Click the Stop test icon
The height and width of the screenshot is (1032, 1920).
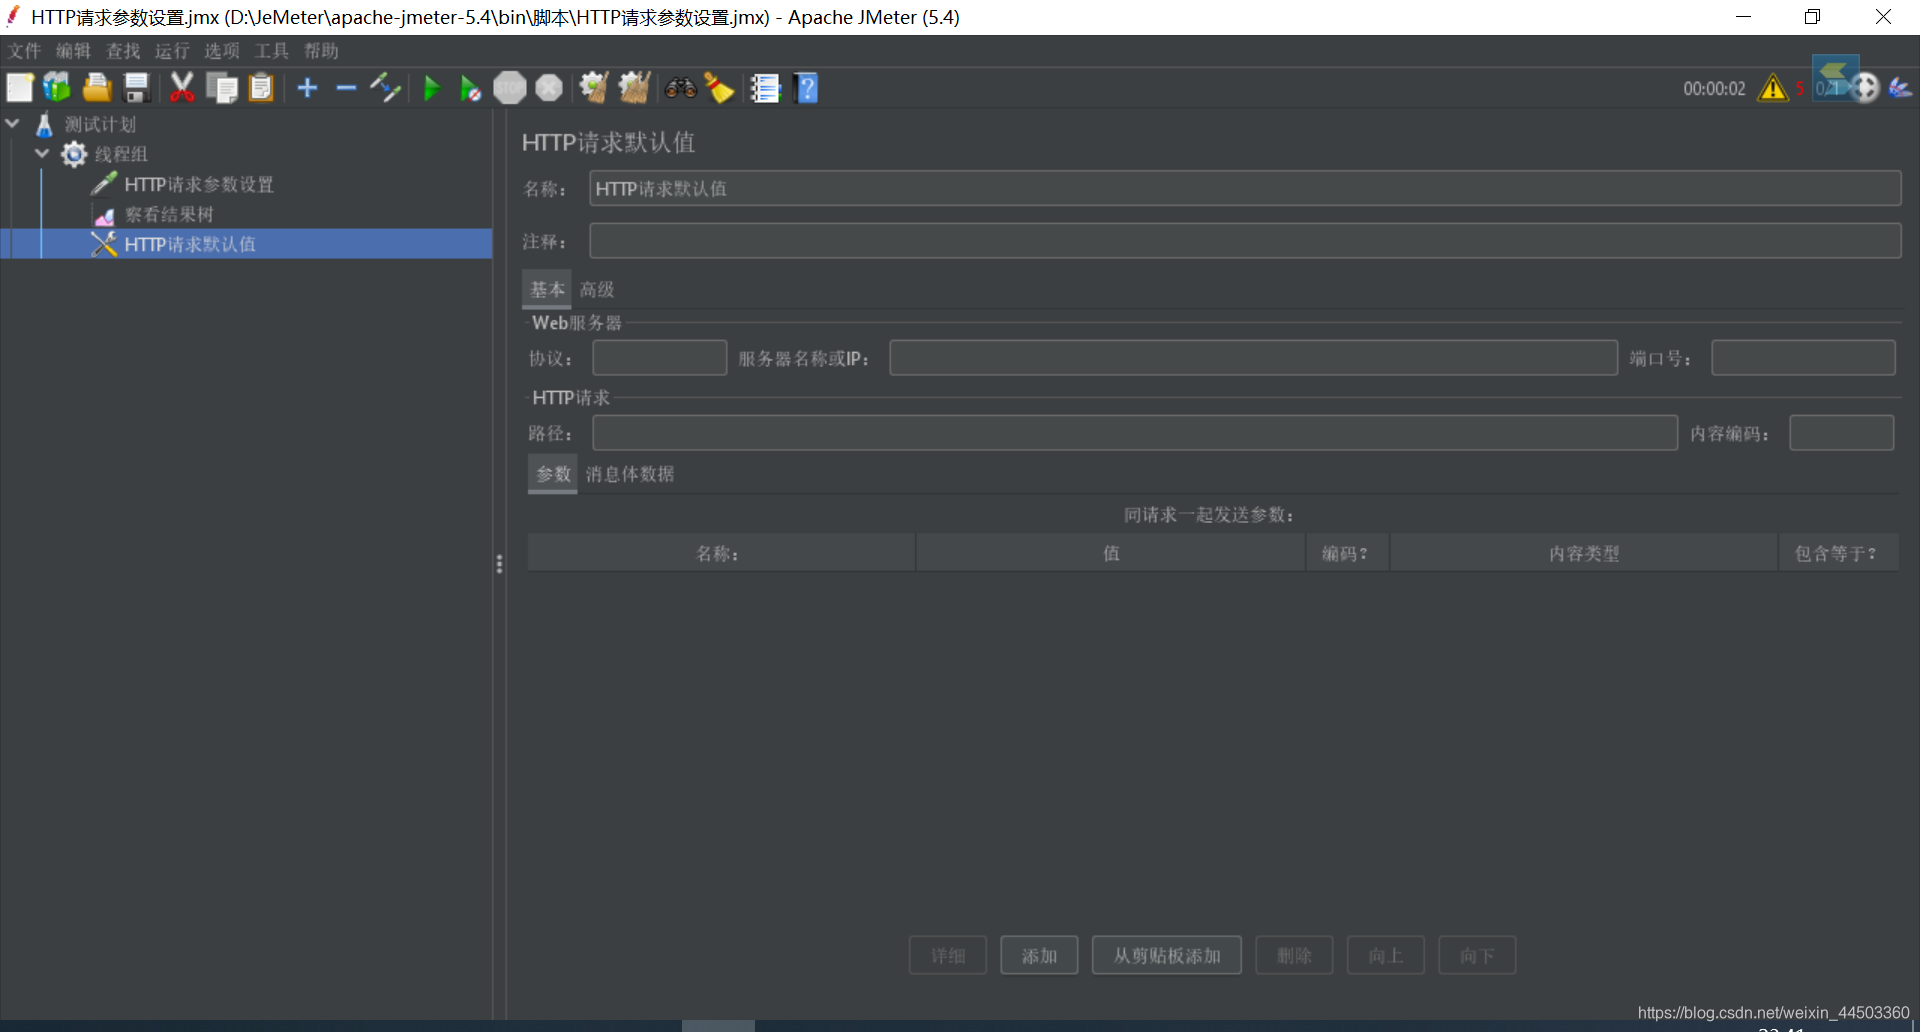pos(510,88)
